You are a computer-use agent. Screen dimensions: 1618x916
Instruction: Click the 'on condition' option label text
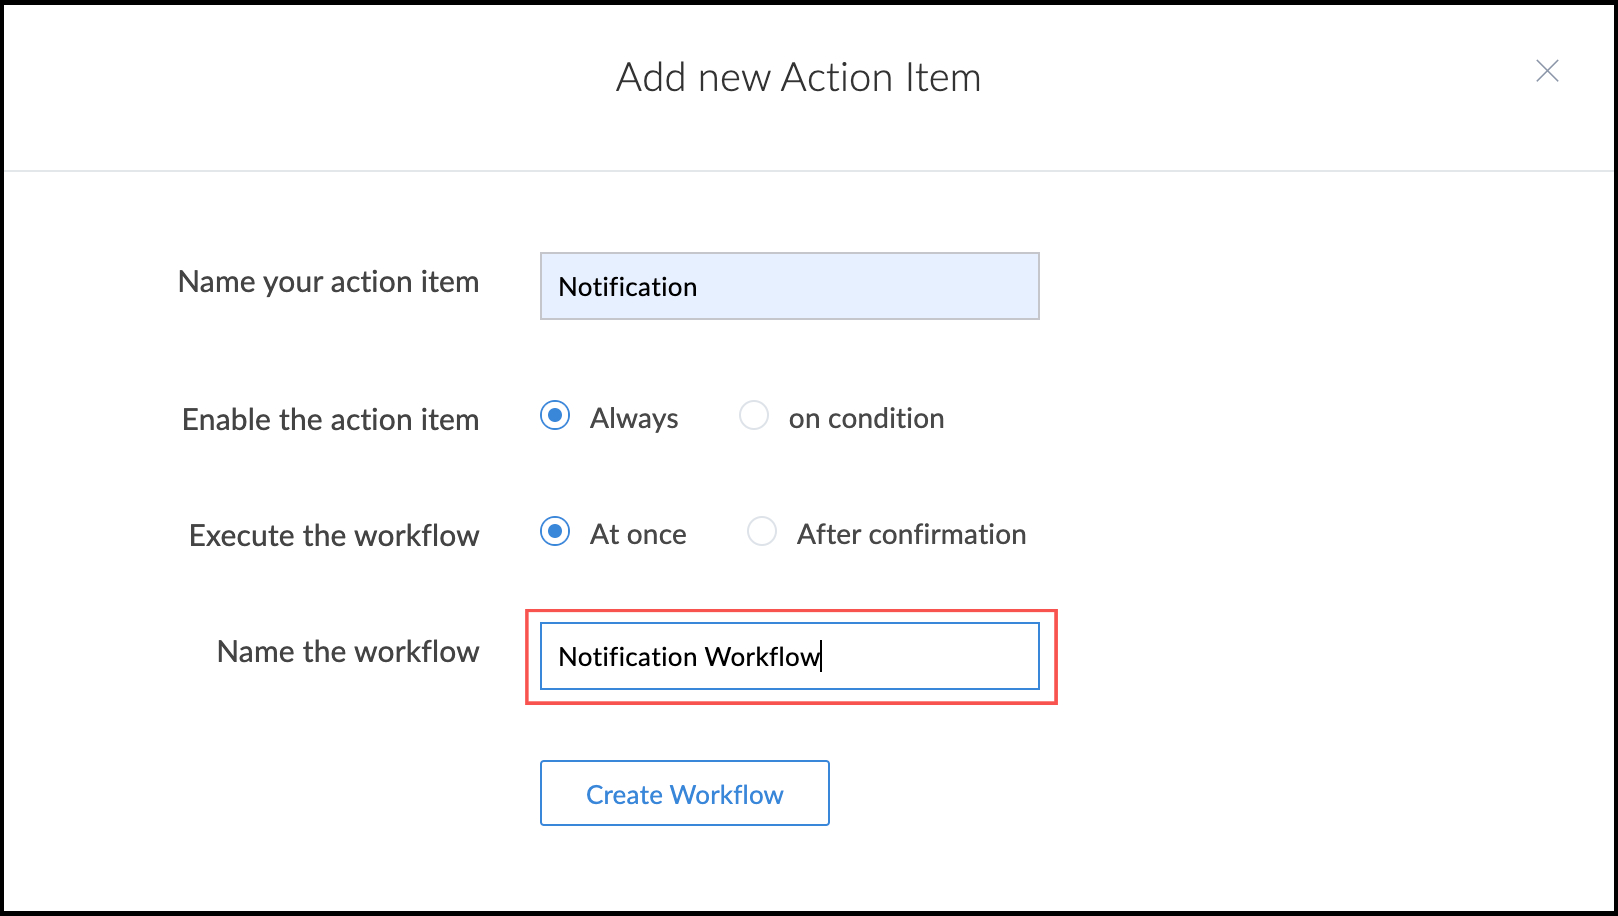tap(866, 418)
